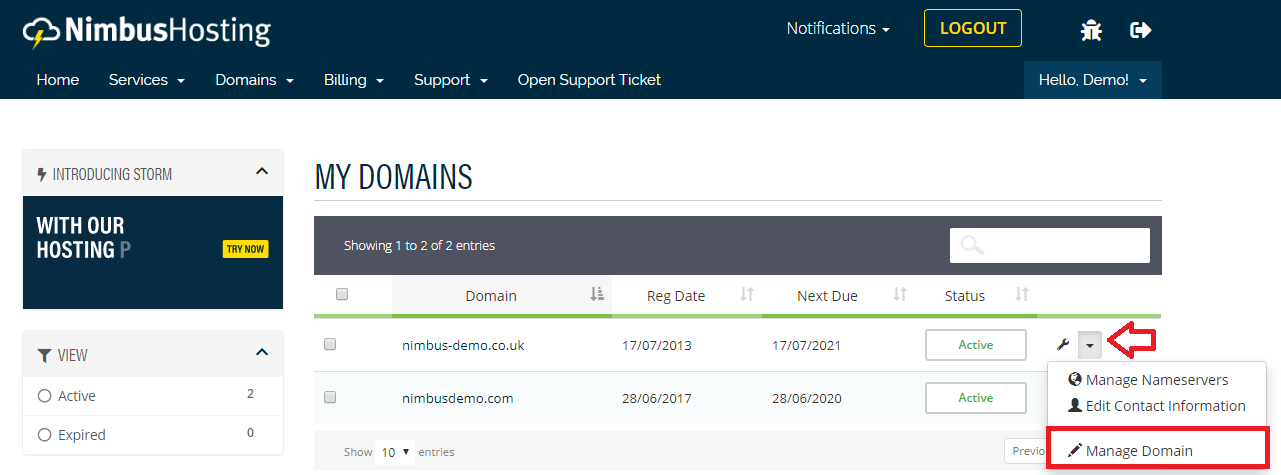Select the Expired view radio filter
The width and height of the screenshot is (1281, 475).
[x=44, y=435]
